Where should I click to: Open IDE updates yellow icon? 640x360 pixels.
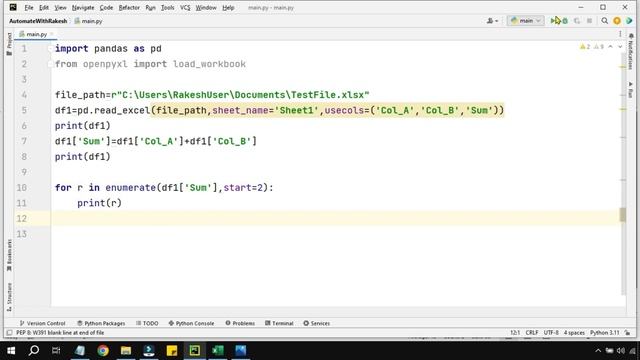coord(617,20)
